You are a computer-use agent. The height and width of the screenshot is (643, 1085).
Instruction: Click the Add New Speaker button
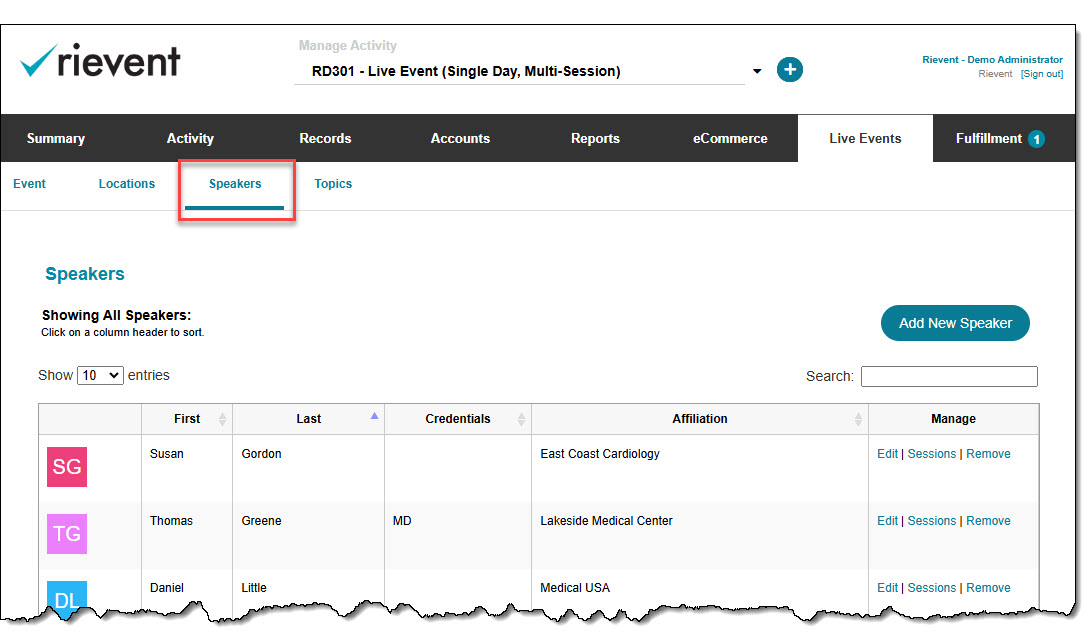coord(955,323)
